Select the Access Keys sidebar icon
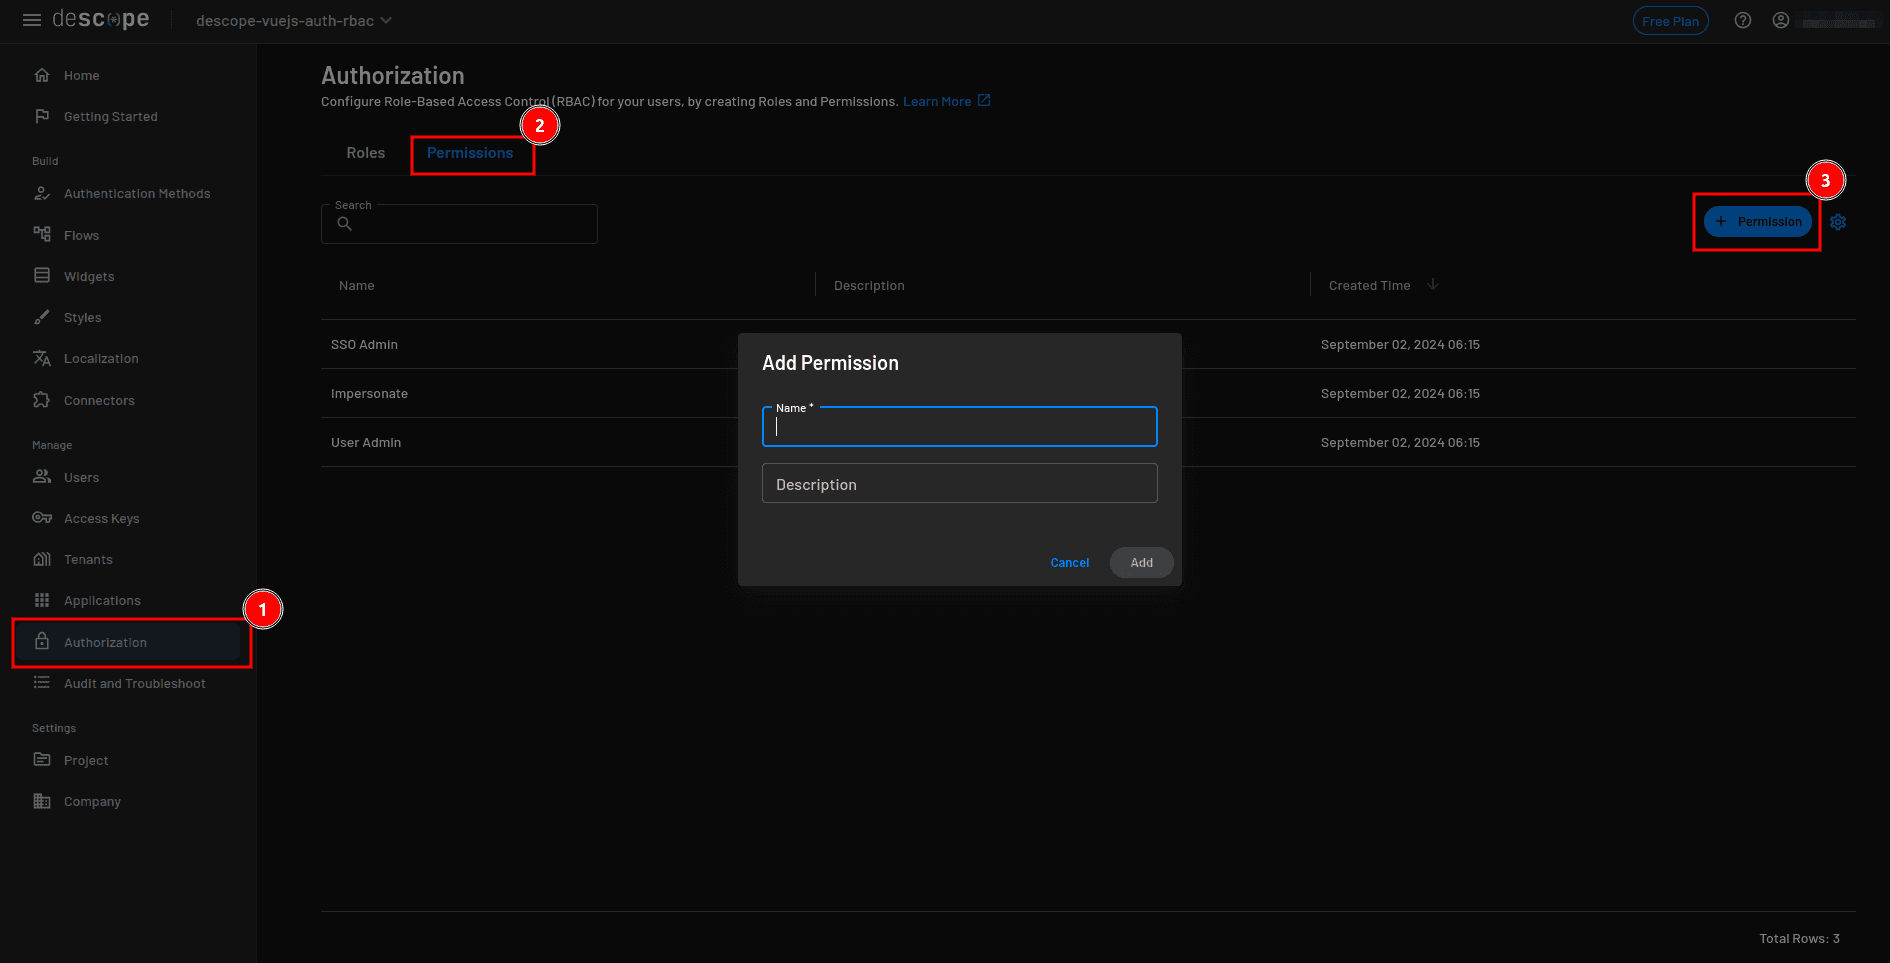Image resolution: width=1890 pixels, height=963 pixels. 42,518
